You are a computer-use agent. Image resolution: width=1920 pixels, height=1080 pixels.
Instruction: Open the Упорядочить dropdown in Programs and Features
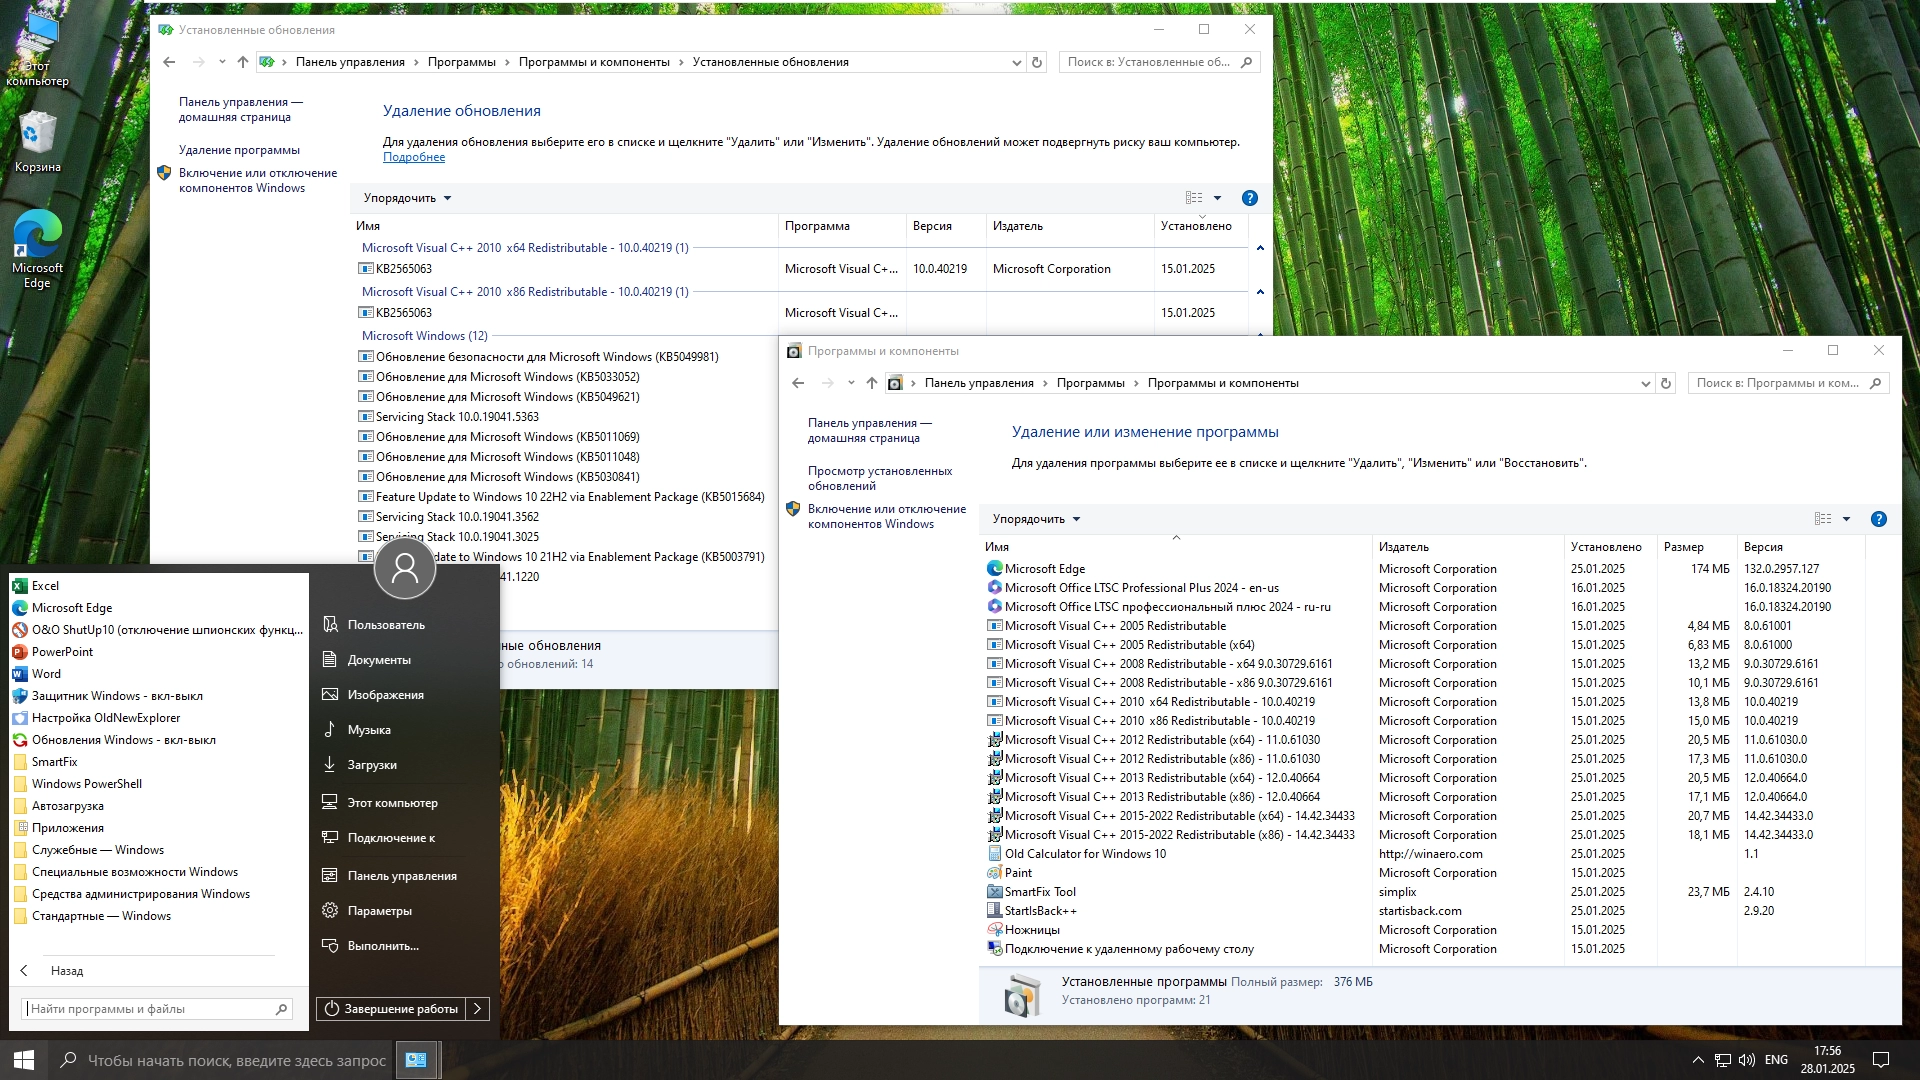[1036, 519]
